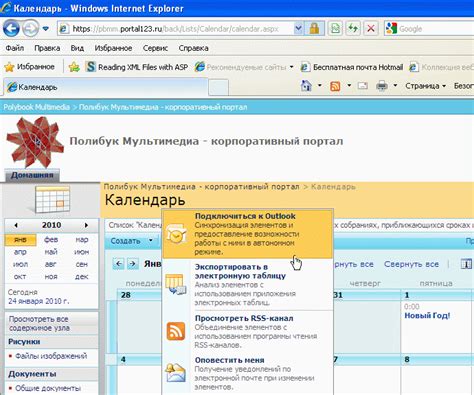Open Общие документы in sidebar
The width and height of the screenshot is (474, 395).
point(48,388)
